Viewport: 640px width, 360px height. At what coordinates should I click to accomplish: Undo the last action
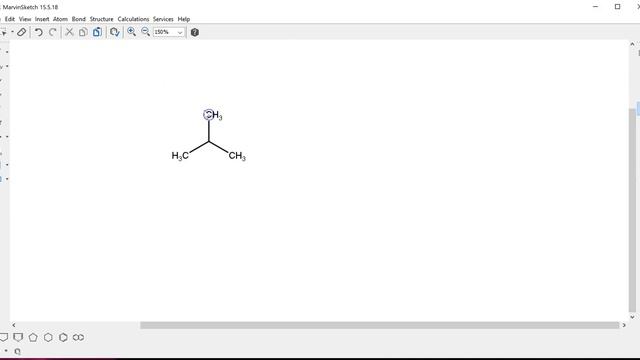pyautogui.click(x=39, y=32)
